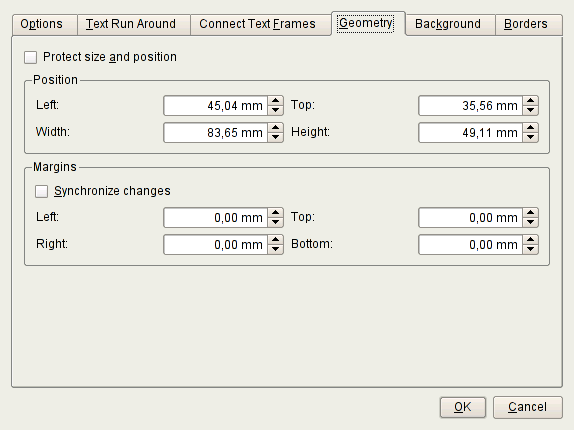
Task: Open the Text Run Around tab
Action: pyautogui.click(x=131, y=24)
